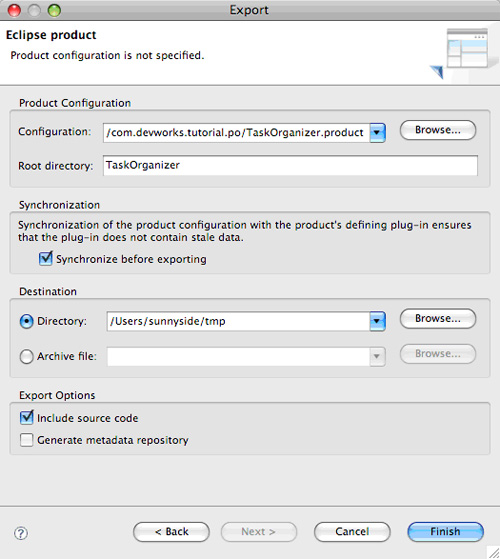Uncheck Include source code option
This screenshot has width=500, height=559.
coord(26,417)
